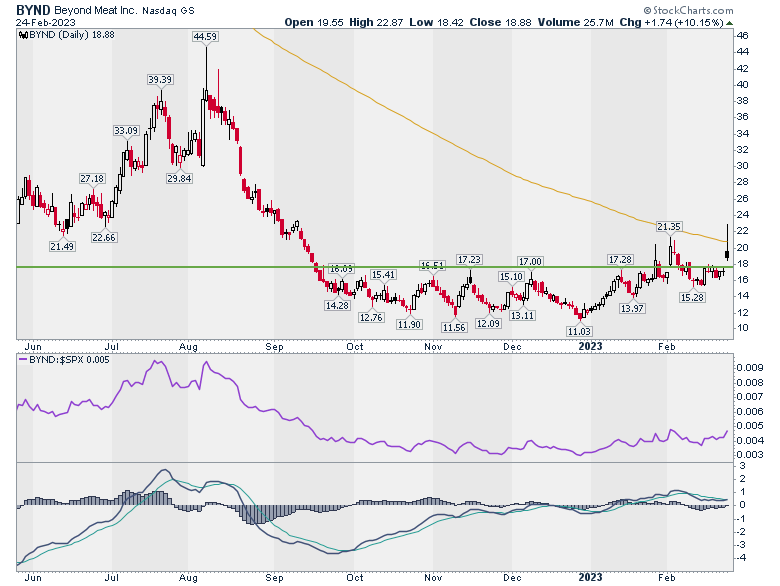Click the Chg +1.74 (+10.15%) value
The height and width of the screenshot is (586, 780).
pyautogui.click(x=671, y=22)
